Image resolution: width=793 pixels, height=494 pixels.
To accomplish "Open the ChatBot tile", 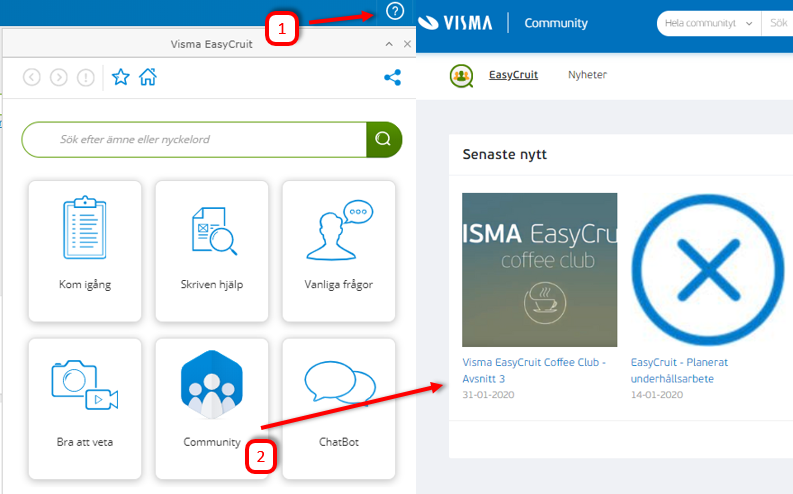I will point(339,409).
